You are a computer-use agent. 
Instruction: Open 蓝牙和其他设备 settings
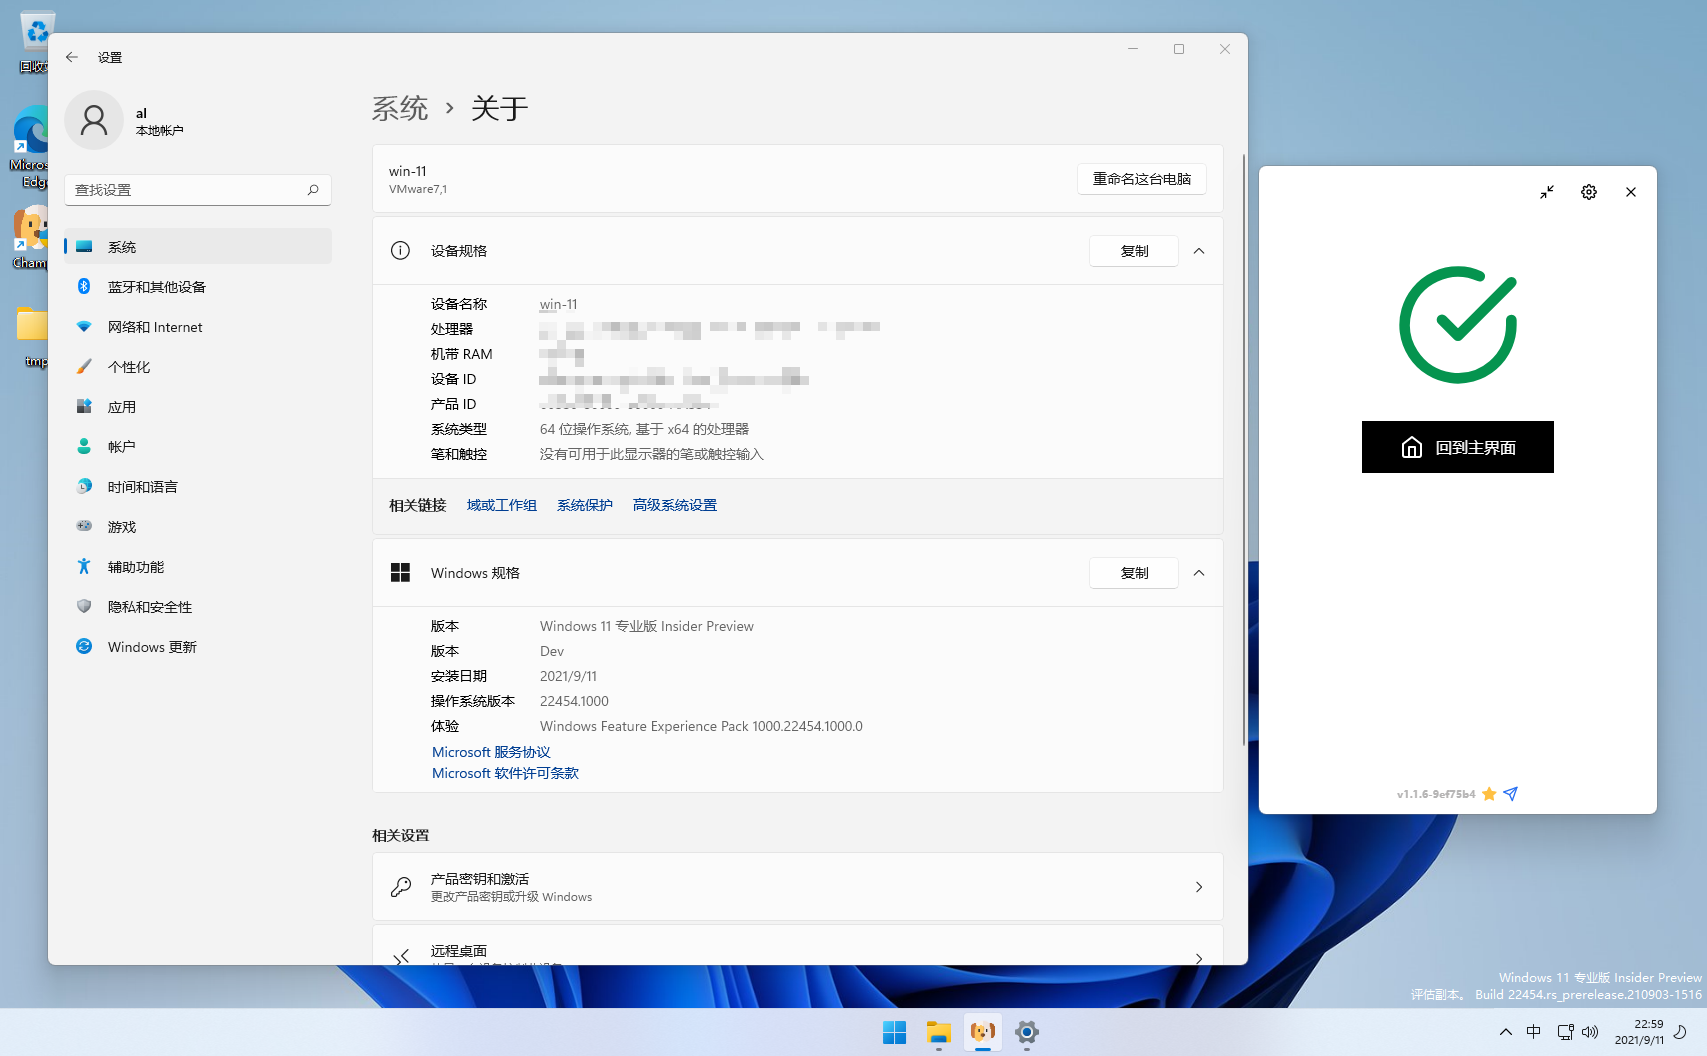198,287
